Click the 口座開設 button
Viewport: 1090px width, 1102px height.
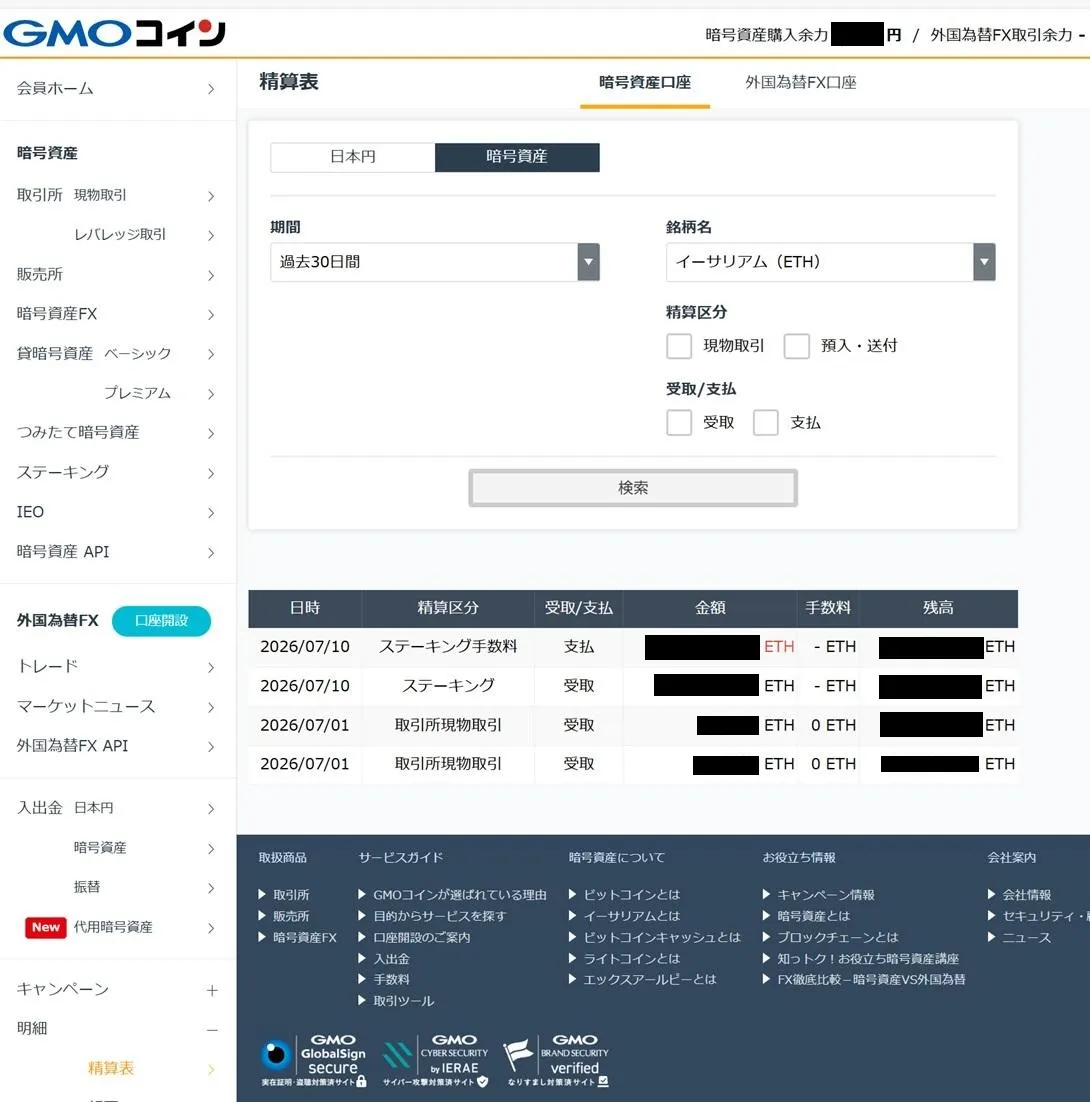(x=161, y=621)
